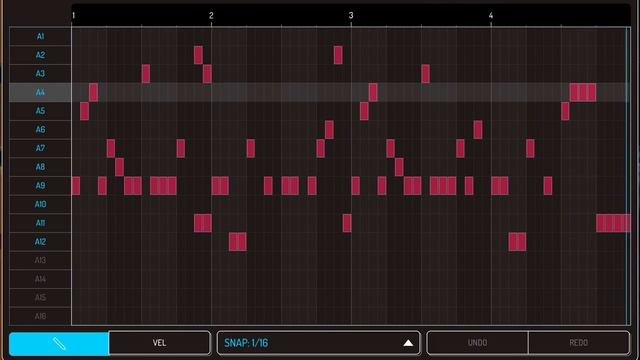This screenshot has width=640, height=360.
Task: Select the A1 pad row label
Action: point(40,36)
